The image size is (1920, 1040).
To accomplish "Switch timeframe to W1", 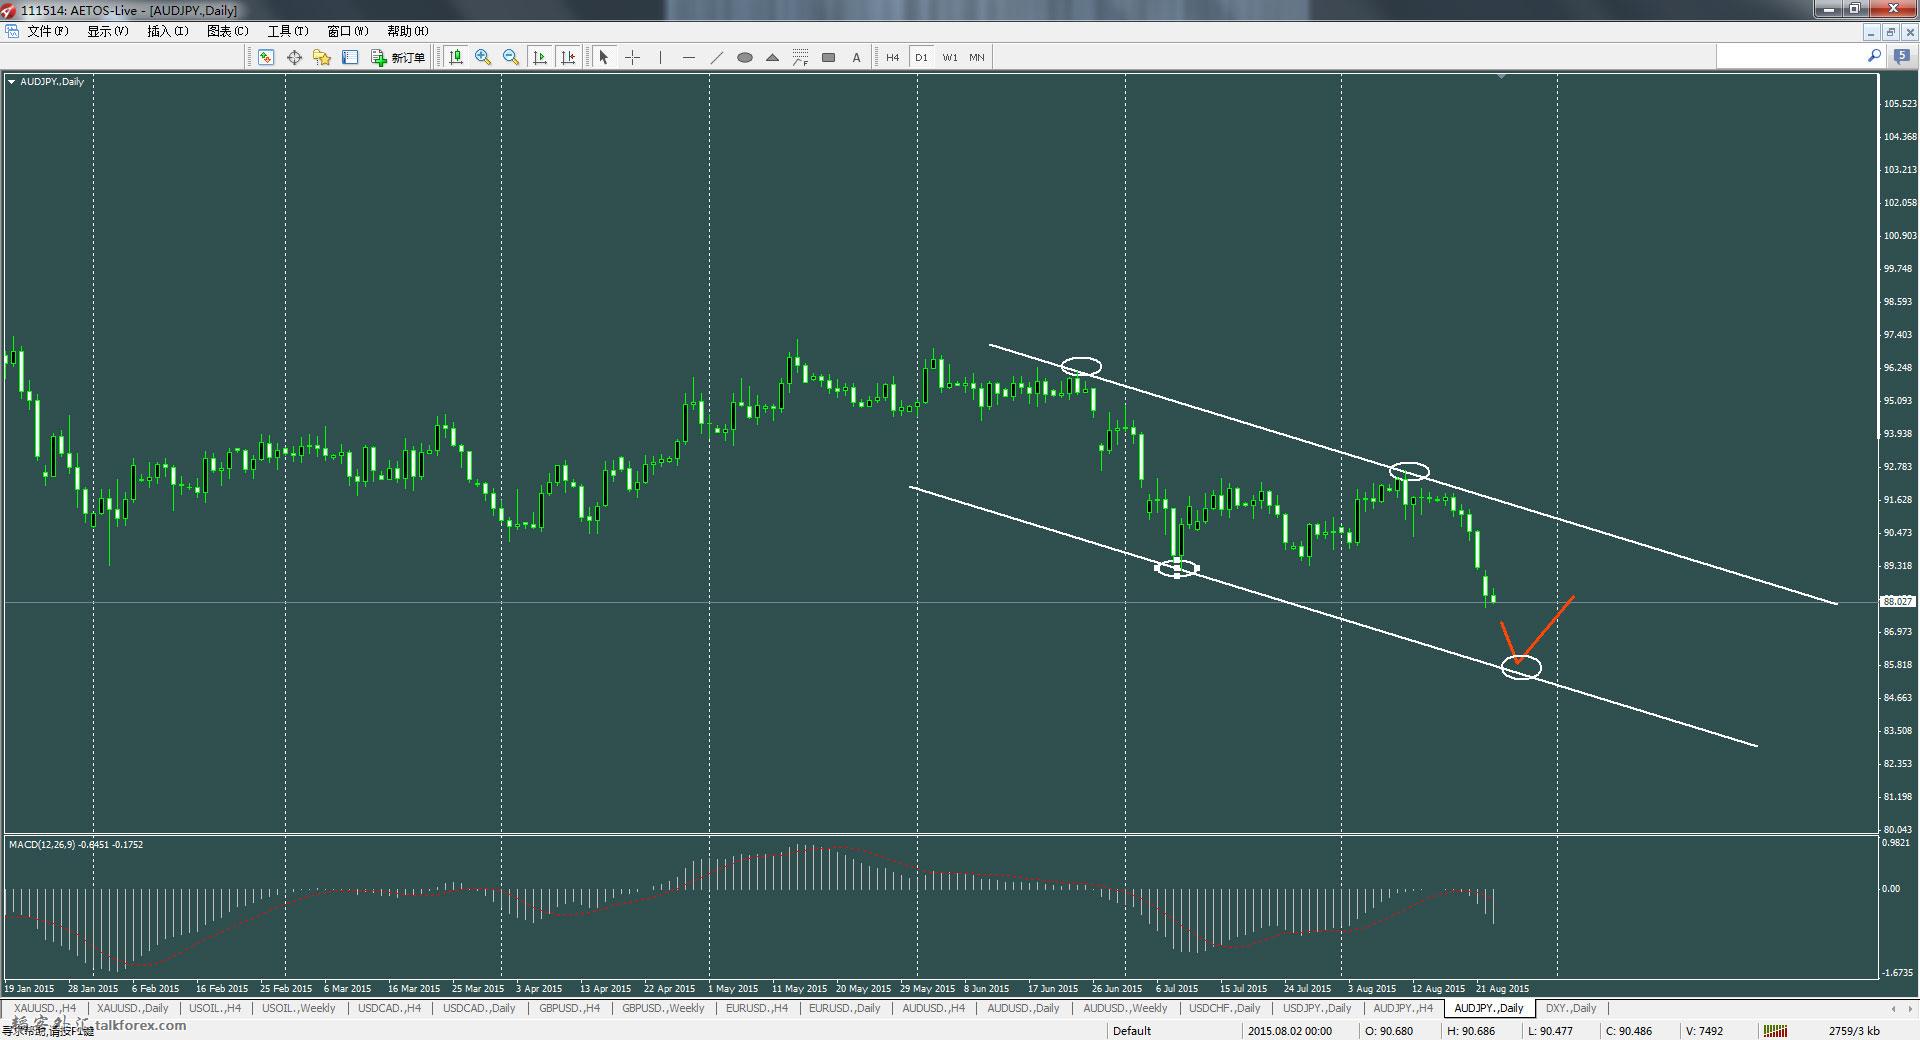I will point(949,57).
